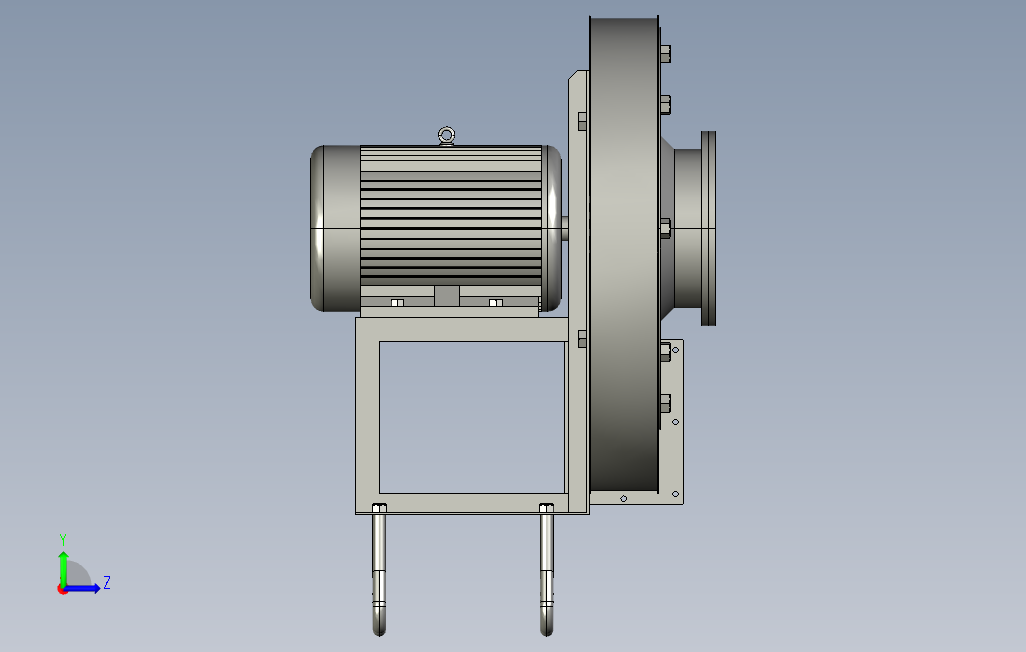Click the left anchor bolt under the frame
Image resolution: width=1026 pixels, height=652 pixels.
click(x=379, y=570)
